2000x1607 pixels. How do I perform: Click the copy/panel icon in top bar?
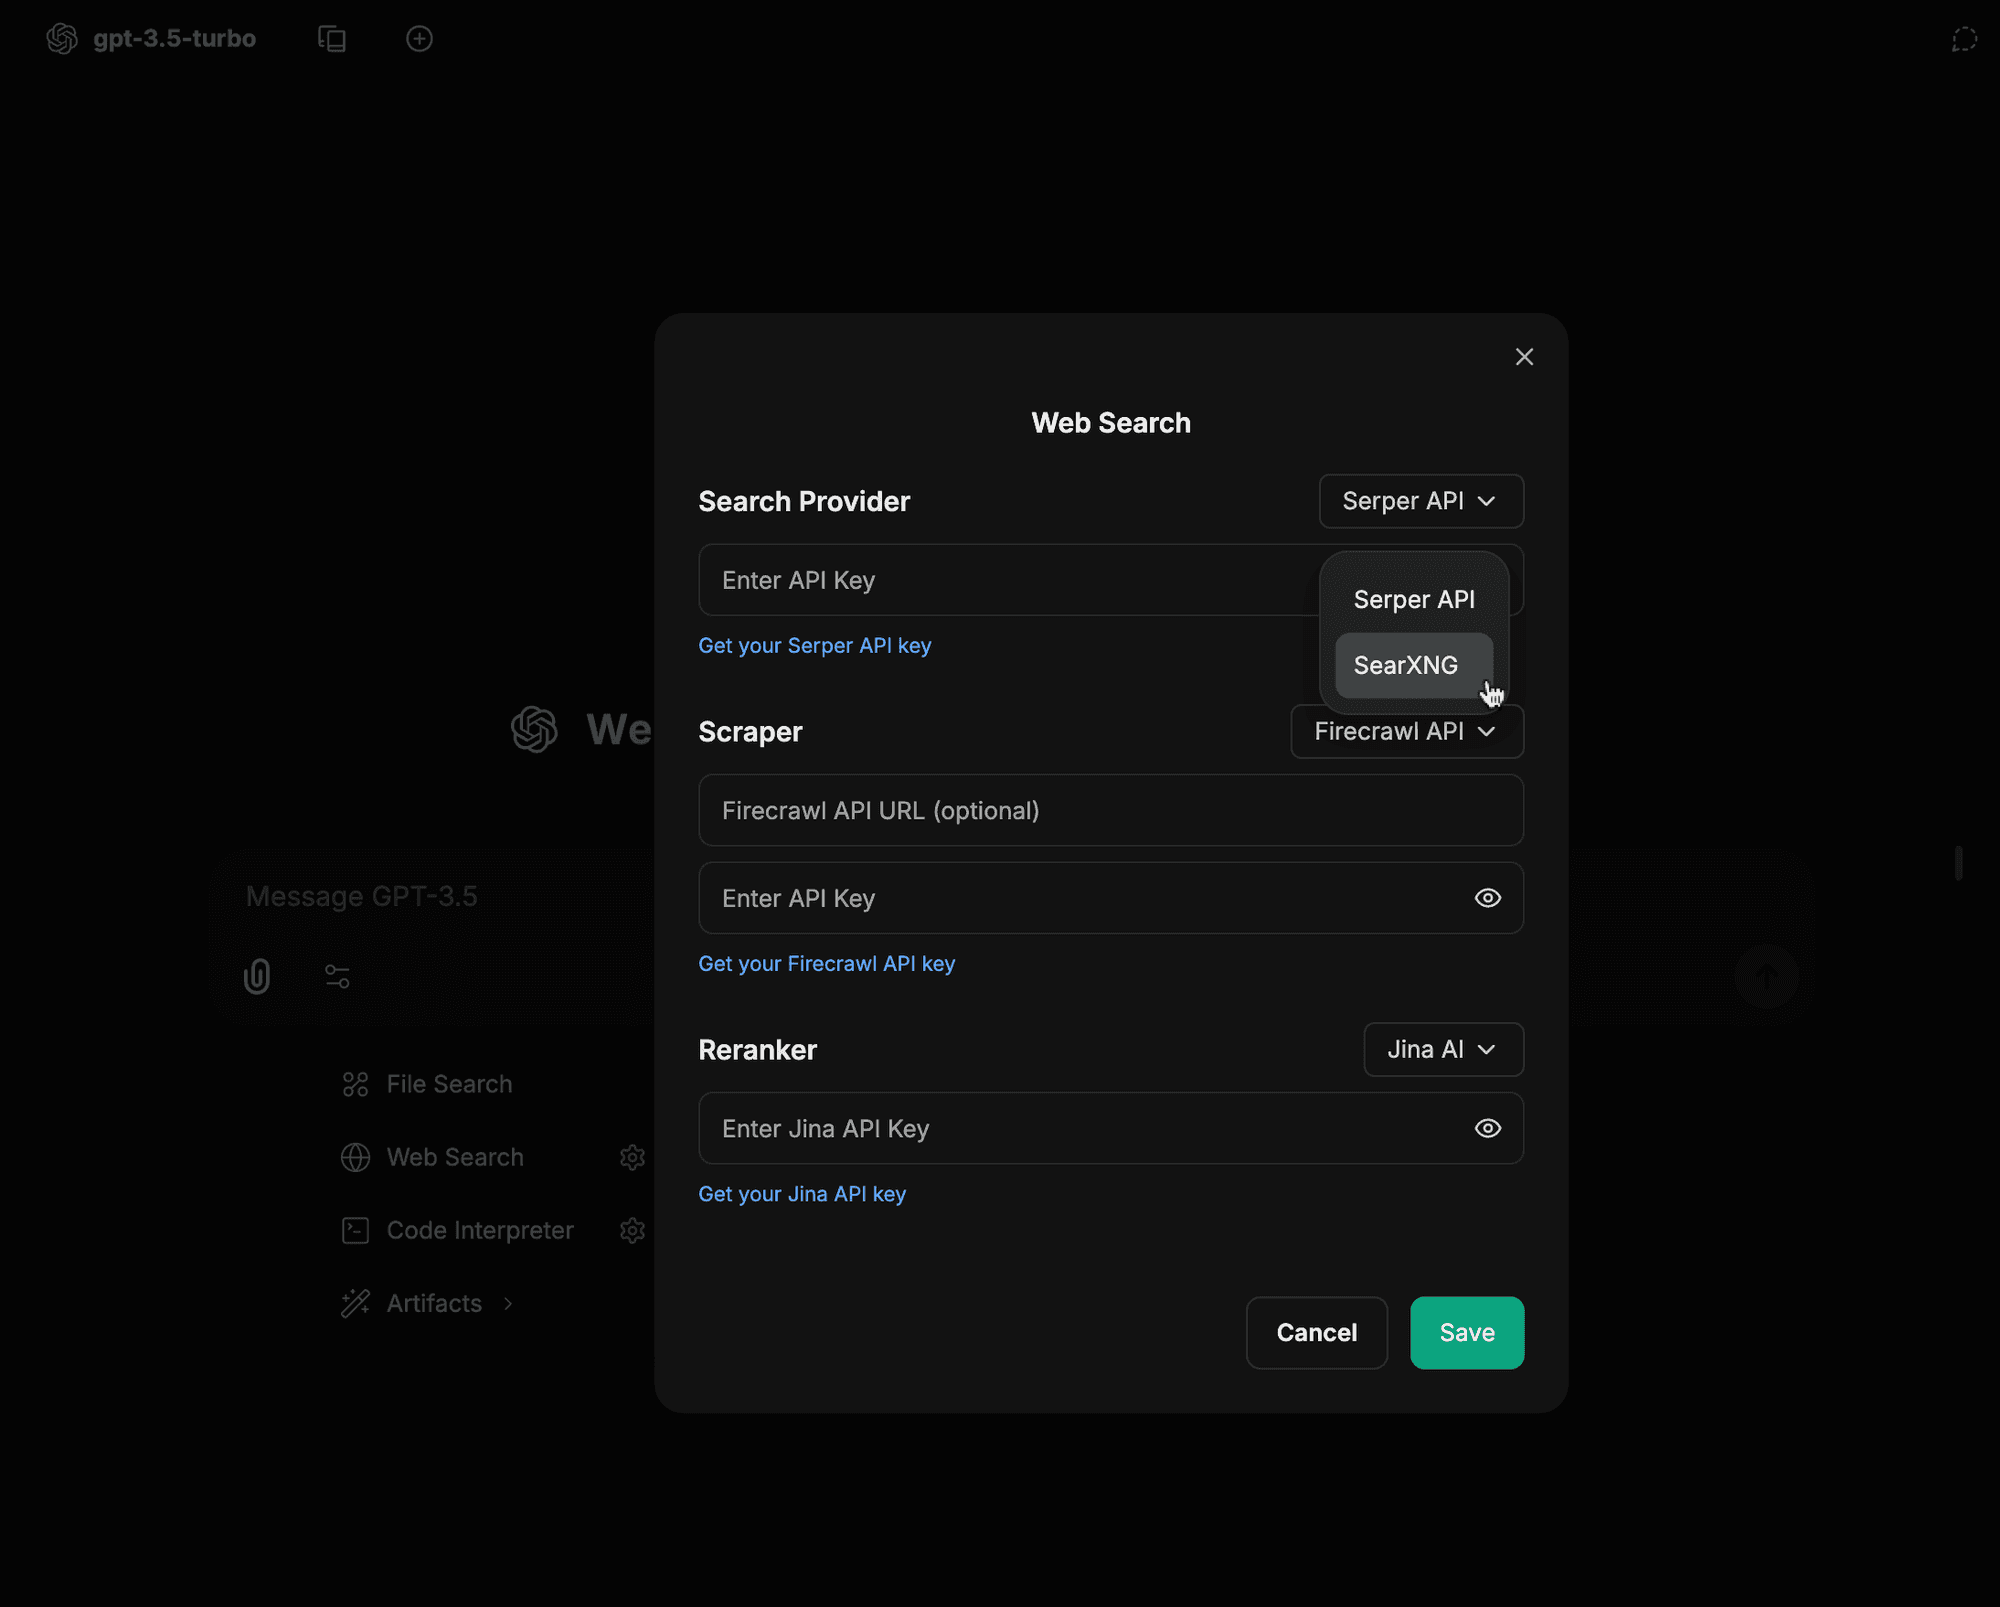[332, 39]
